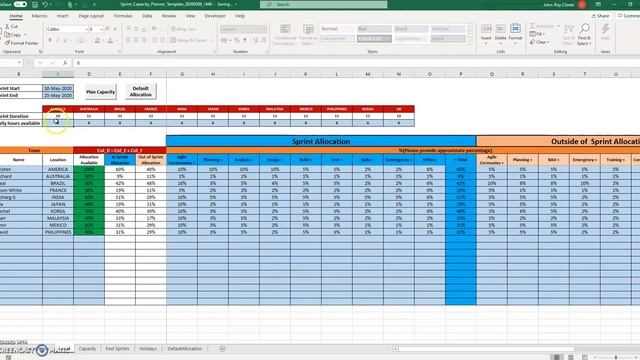Select the MALAYSIA location cell in team table

point(58,218)
